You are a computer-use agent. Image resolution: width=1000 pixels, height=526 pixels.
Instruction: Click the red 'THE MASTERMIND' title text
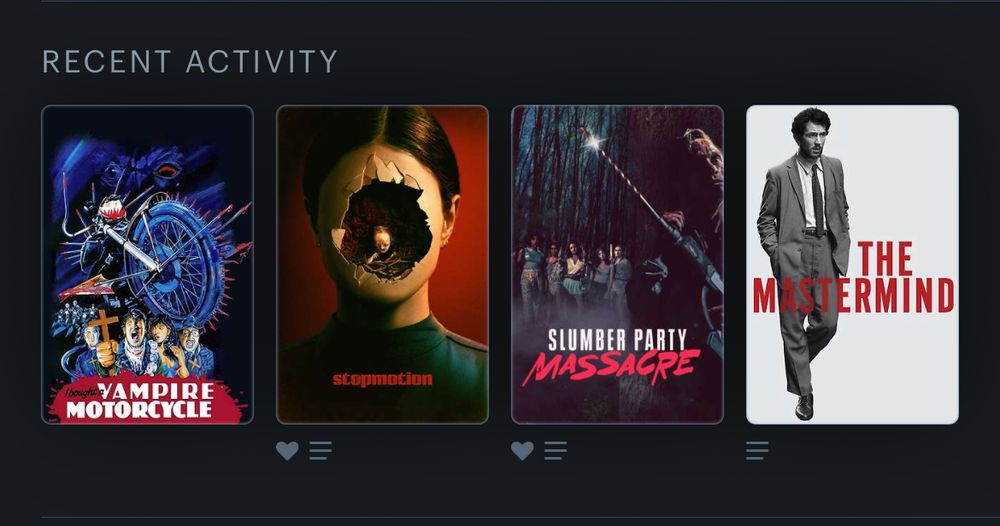[x=853, y=277]
